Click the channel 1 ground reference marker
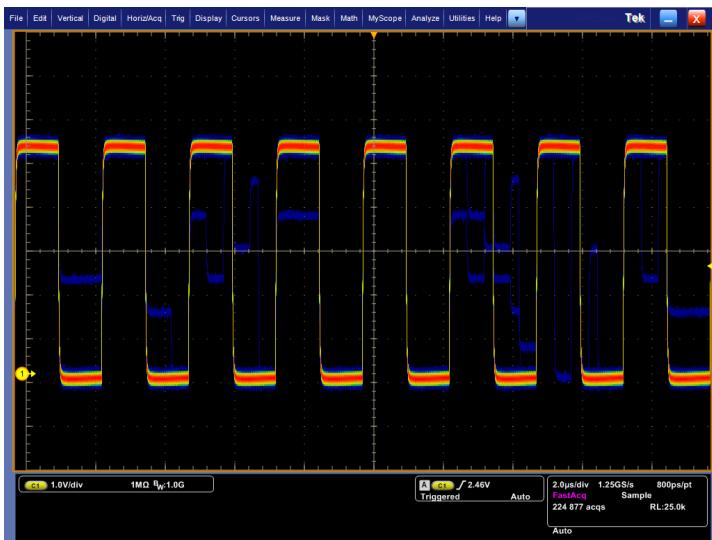This screenshot has width=712, height=540. pyautogui.click(x=25, y=374)
